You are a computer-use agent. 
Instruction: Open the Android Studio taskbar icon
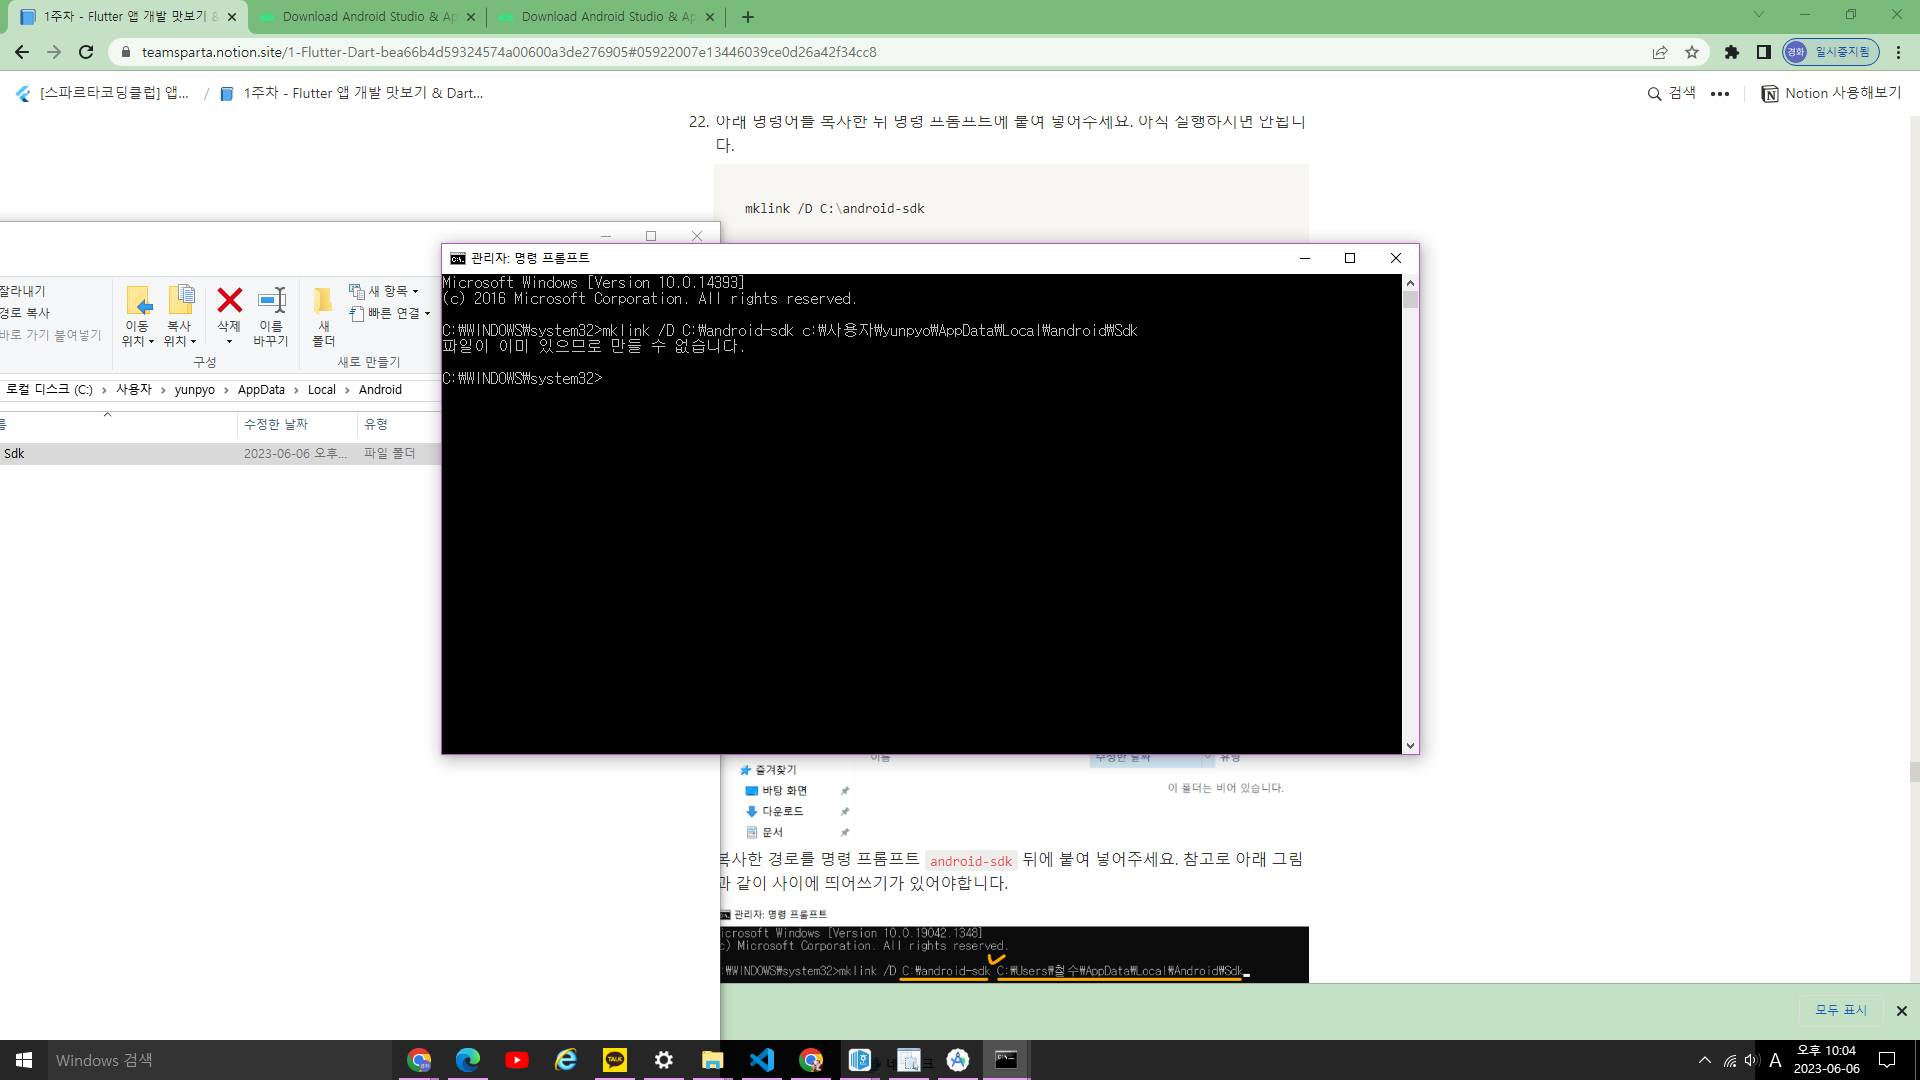coord(958,1060)
